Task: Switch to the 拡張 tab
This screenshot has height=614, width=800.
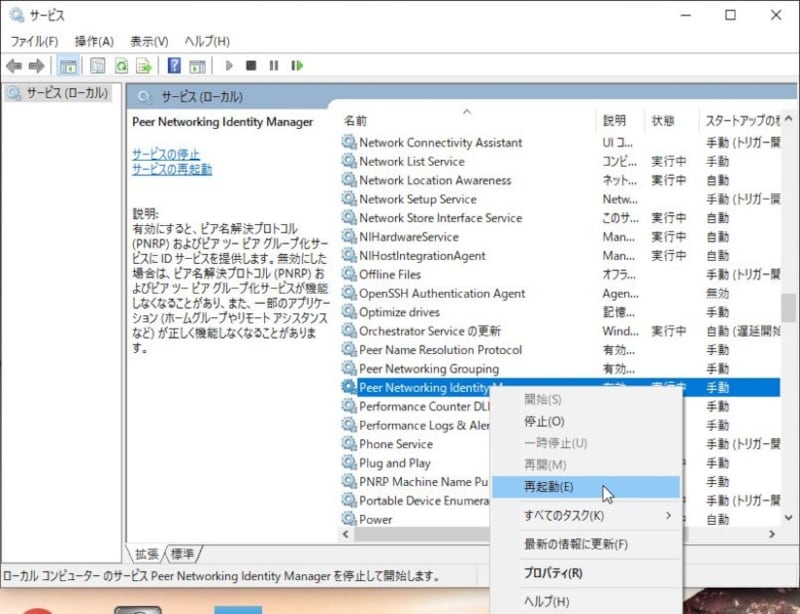Action: click(146, 553)
